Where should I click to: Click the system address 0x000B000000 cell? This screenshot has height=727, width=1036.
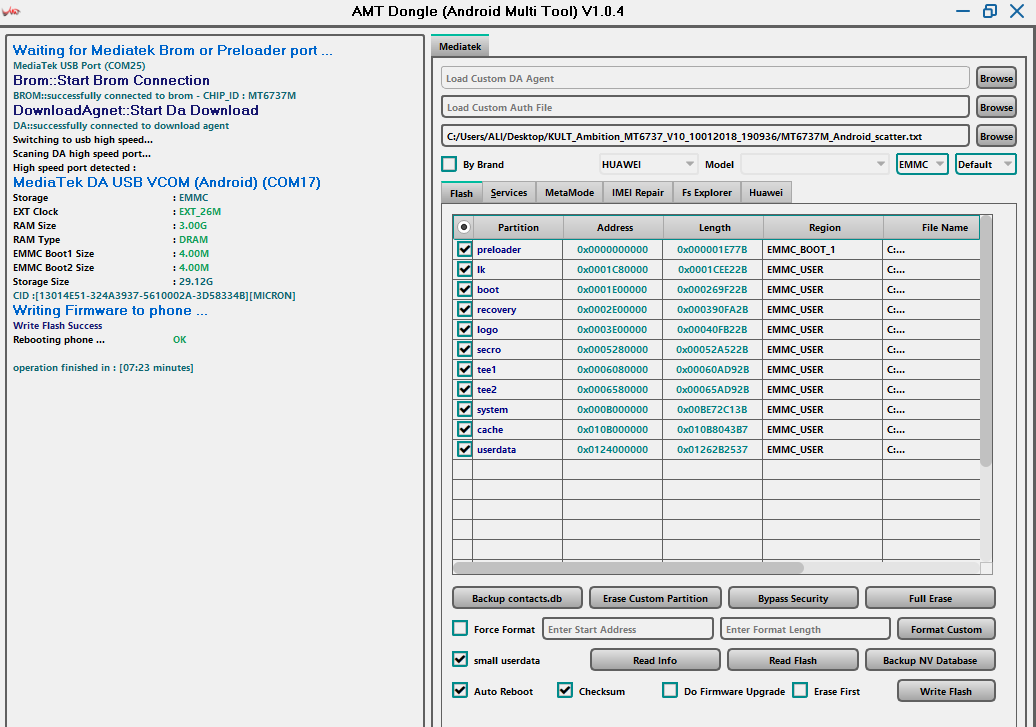pyautogui.click(x=612, y=409)
